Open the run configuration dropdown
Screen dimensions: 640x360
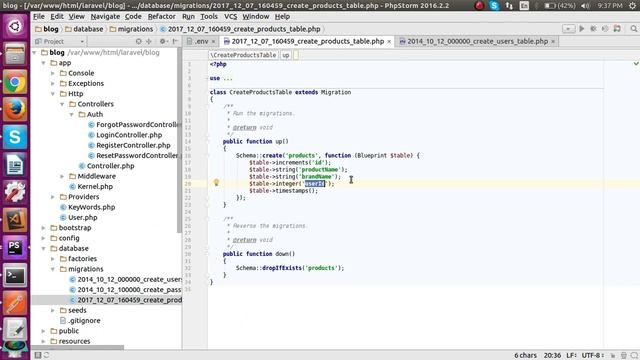(568, 29)
